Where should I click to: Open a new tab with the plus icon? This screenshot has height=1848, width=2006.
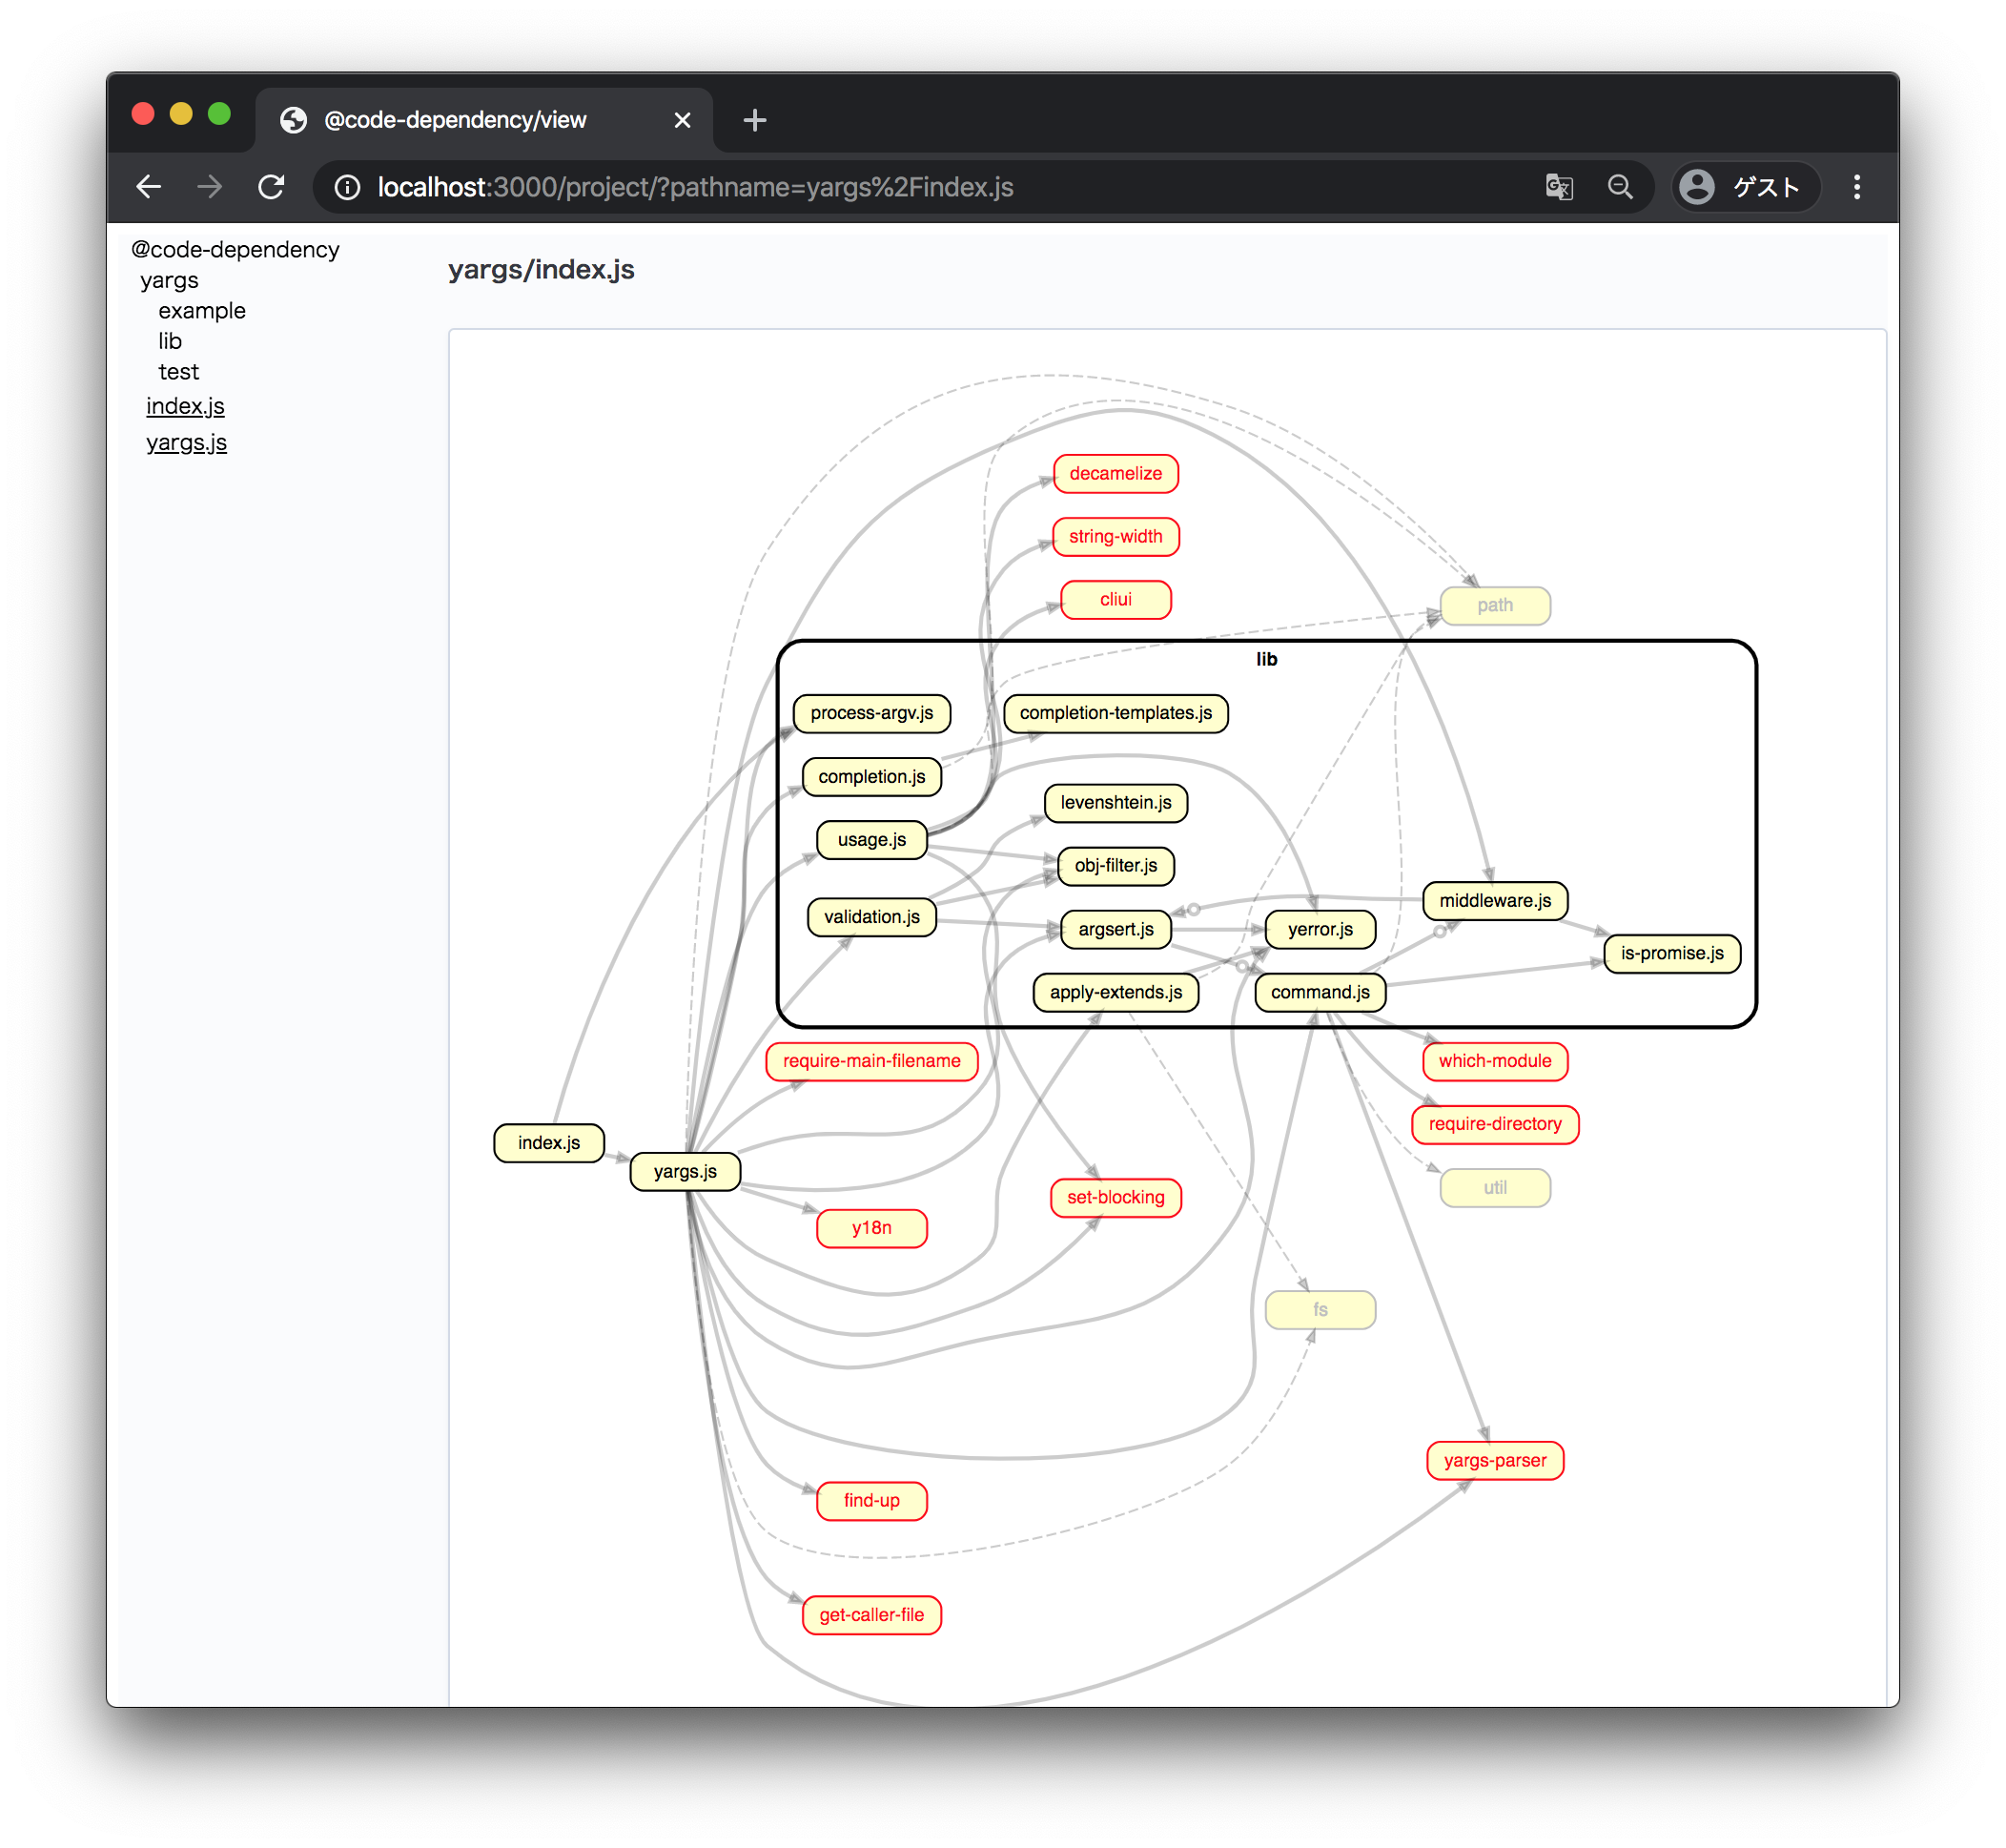(x=754, y=120)
